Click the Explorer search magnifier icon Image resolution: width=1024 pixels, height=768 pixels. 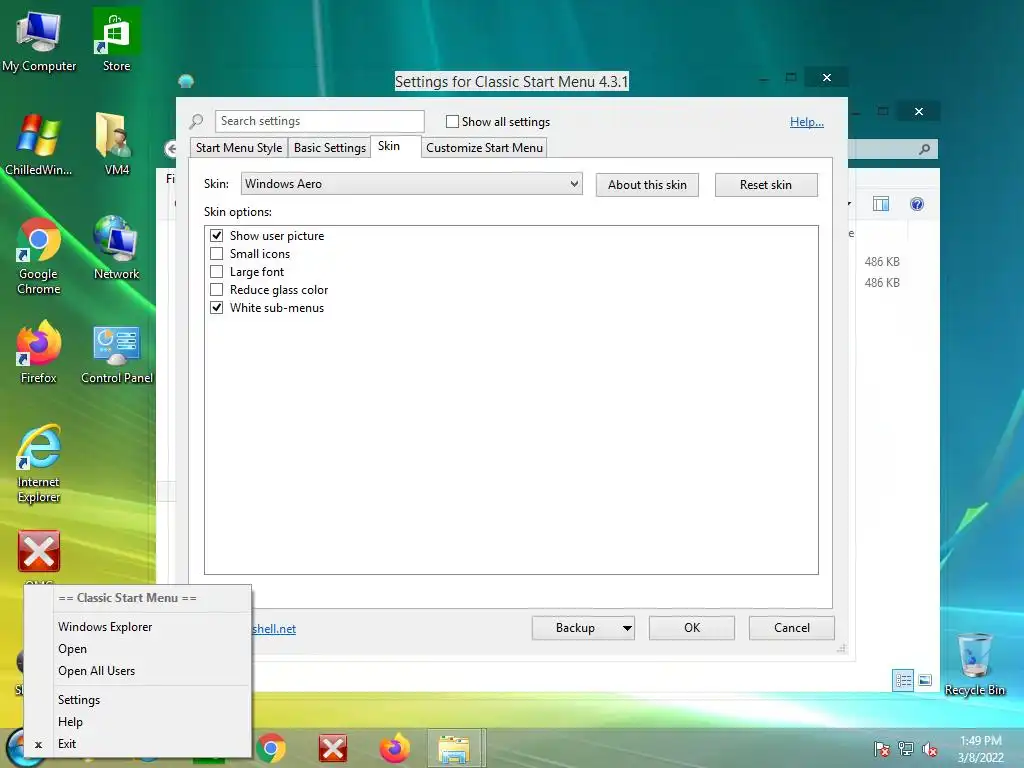click(x=924, y=150)
